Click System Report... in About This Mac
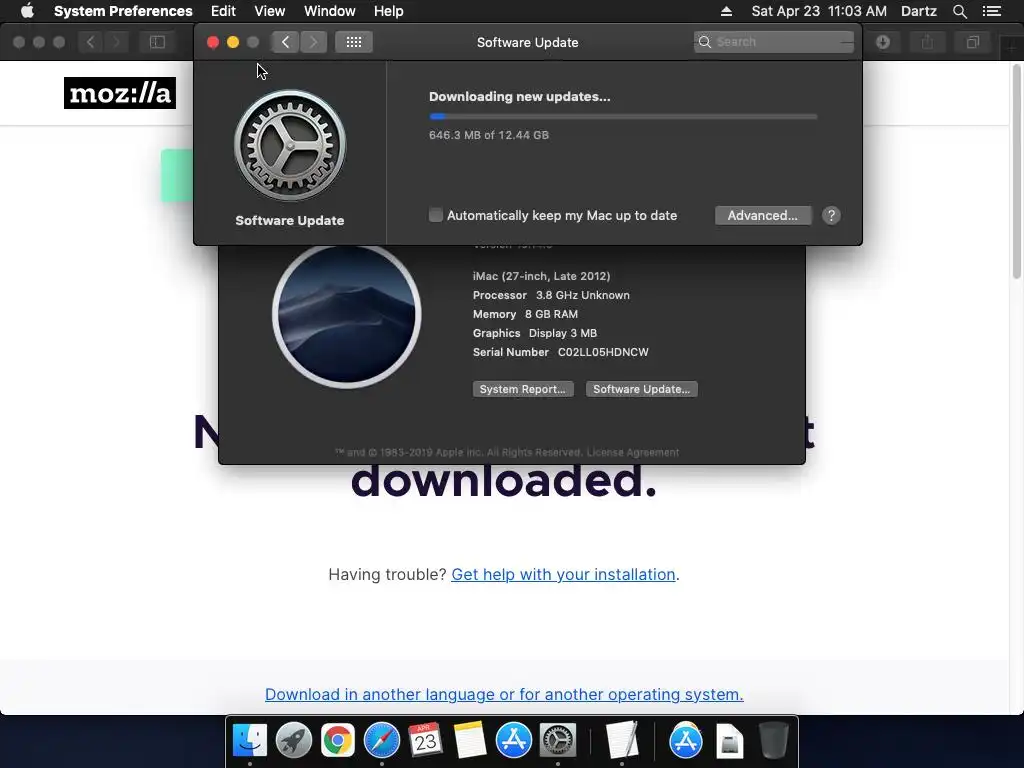The image size is (1024, 768). pyautogui.click(x=522, y=389)
